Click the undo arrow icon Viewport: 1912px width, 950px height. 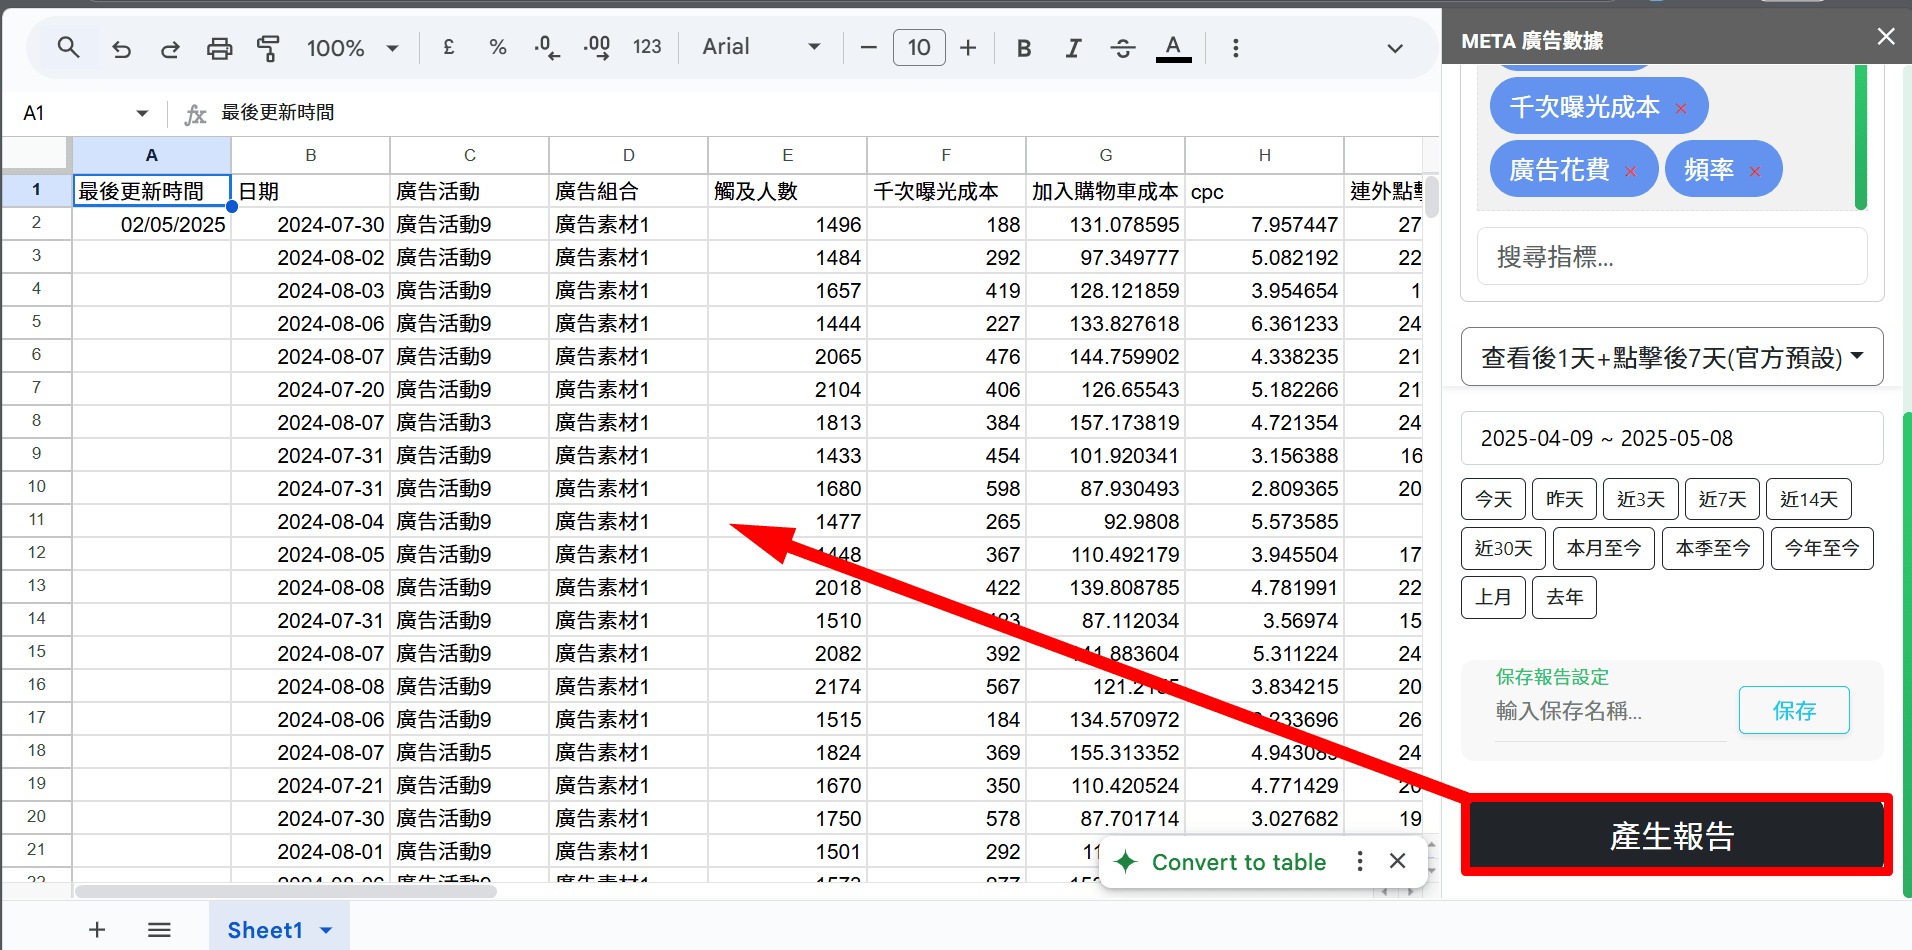click(x=121, y=48)
